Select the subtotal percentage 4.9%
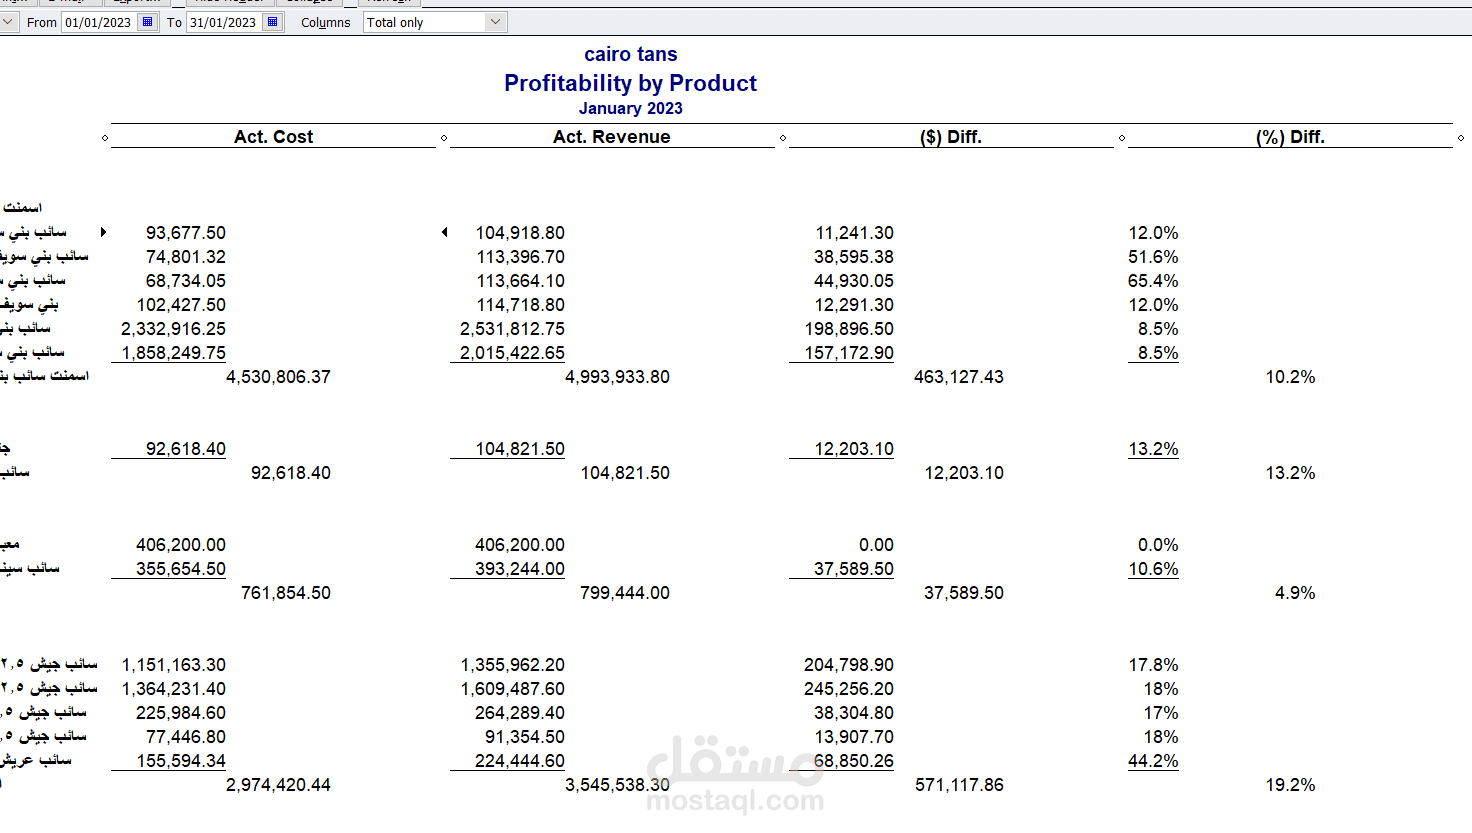Image resolution: width=1472 pixels, height=833 pixels. pos(1295,593)
